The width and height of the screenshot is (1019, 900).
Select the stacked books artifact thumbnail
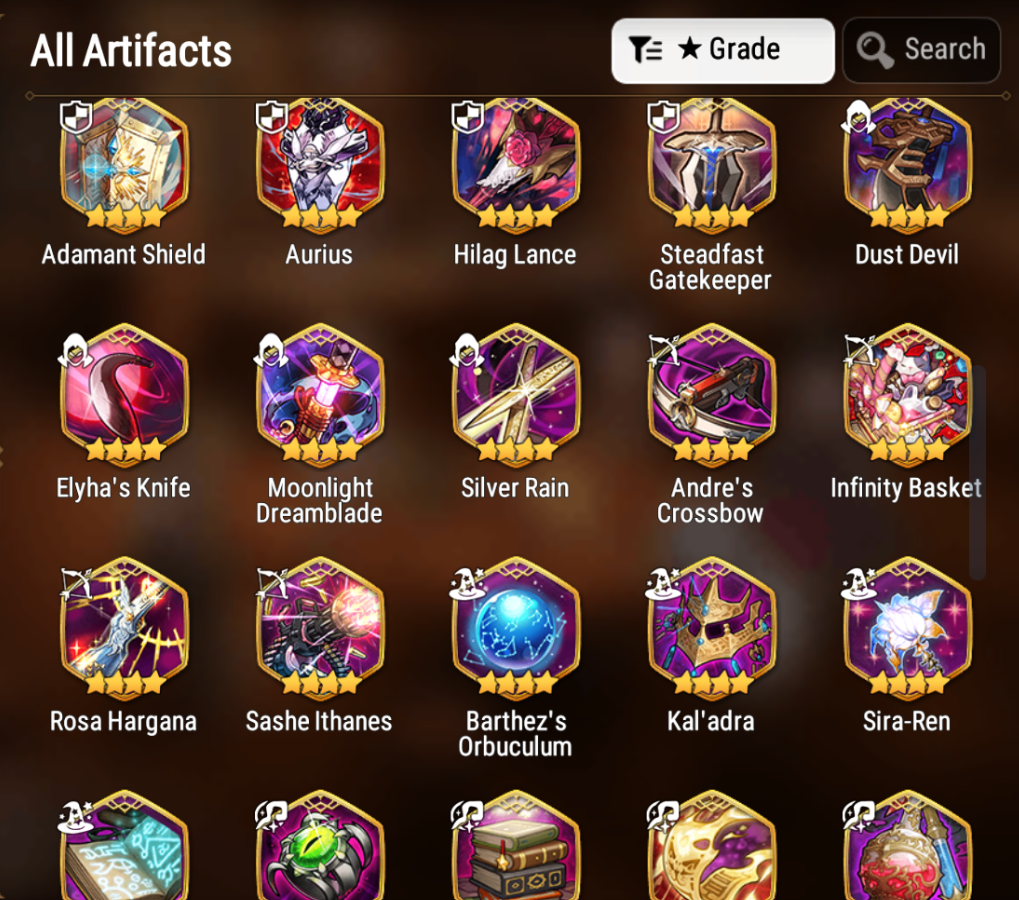pyautogui.click(x=516, y=845)
